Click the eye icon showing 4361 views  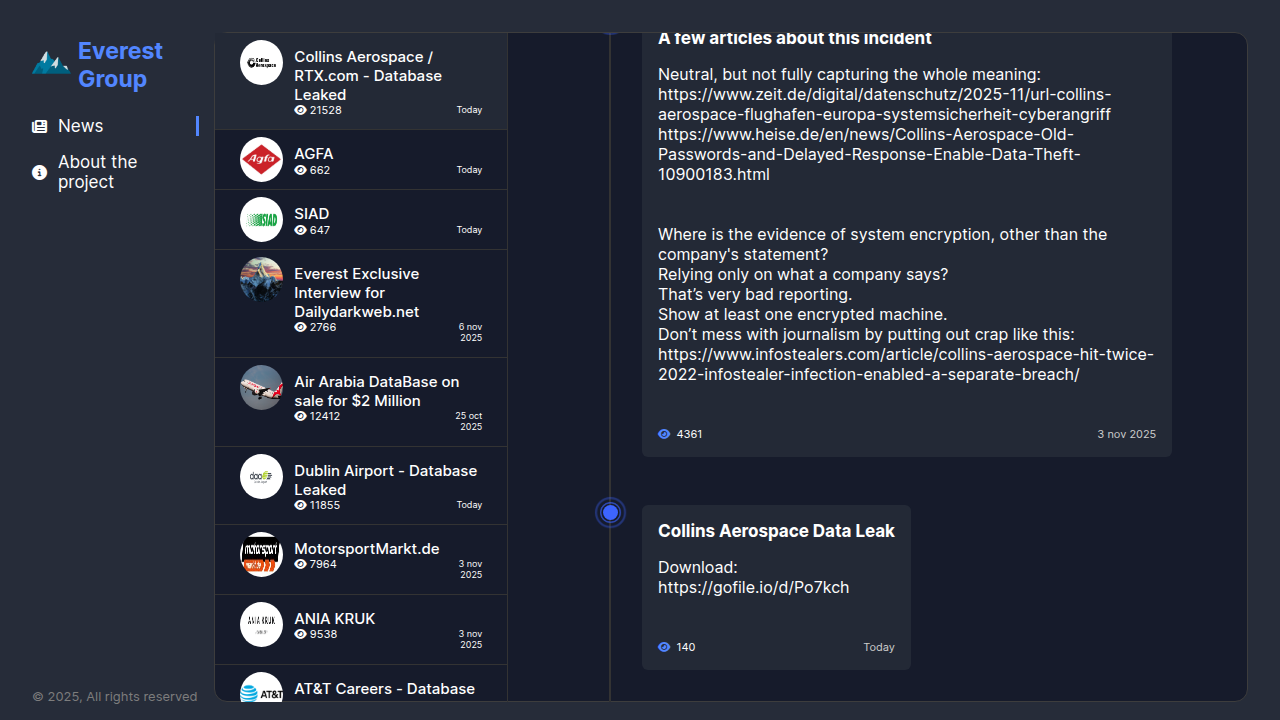pyautogui.click(x=664, y=434)
